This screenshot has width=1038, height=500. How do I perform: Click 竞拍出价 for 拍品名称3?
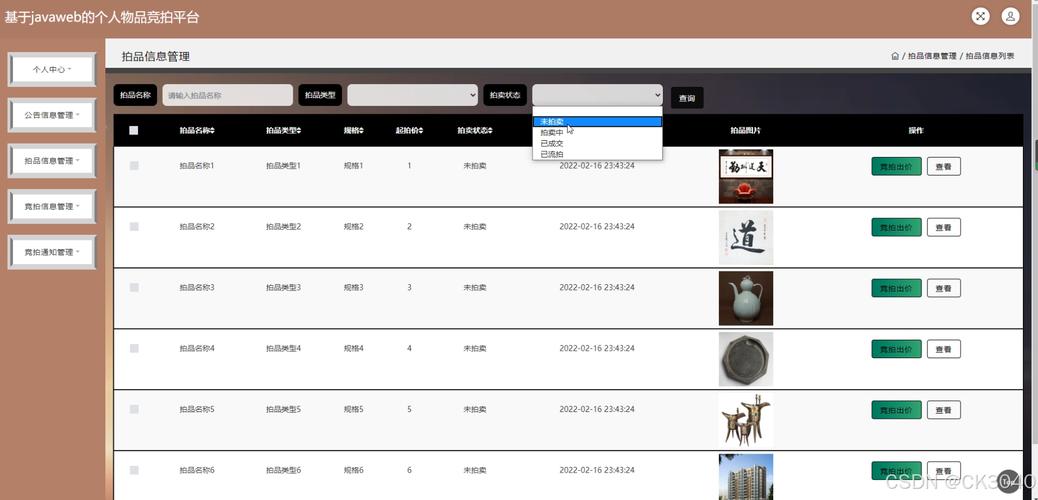click(x=896, y=288)
